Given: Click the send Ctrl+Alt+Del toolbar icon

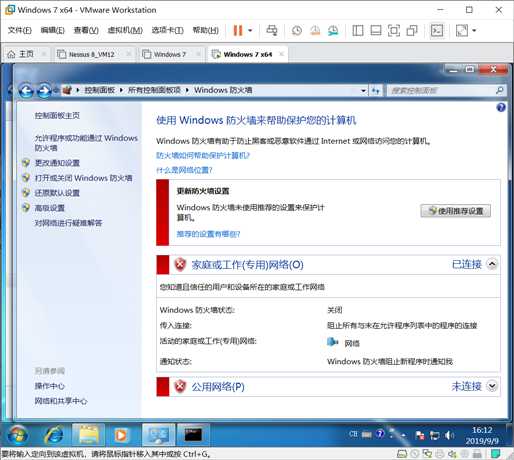Looking at the screenshot, I should pyautogui.click(x=272, y=31).
